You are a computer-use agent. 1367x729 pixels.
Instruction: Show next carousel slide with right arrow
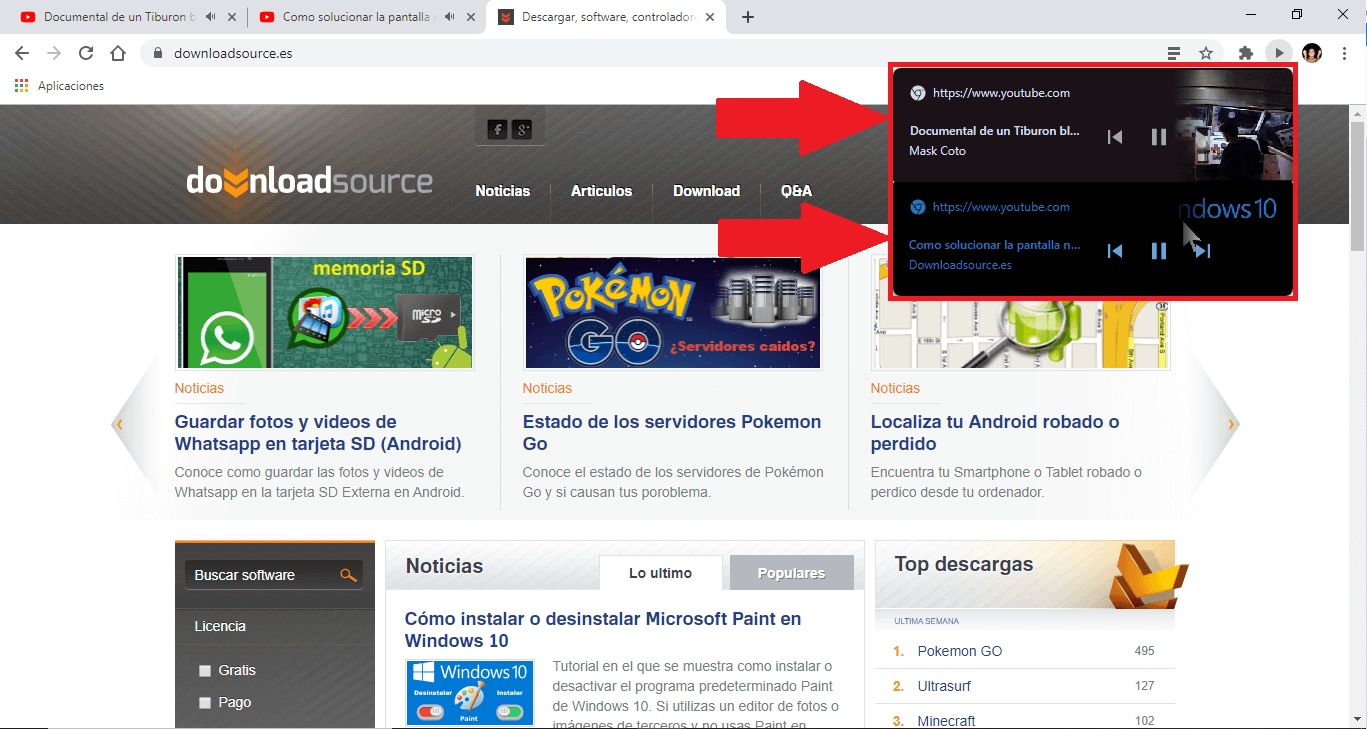(x=1231, y=424)
